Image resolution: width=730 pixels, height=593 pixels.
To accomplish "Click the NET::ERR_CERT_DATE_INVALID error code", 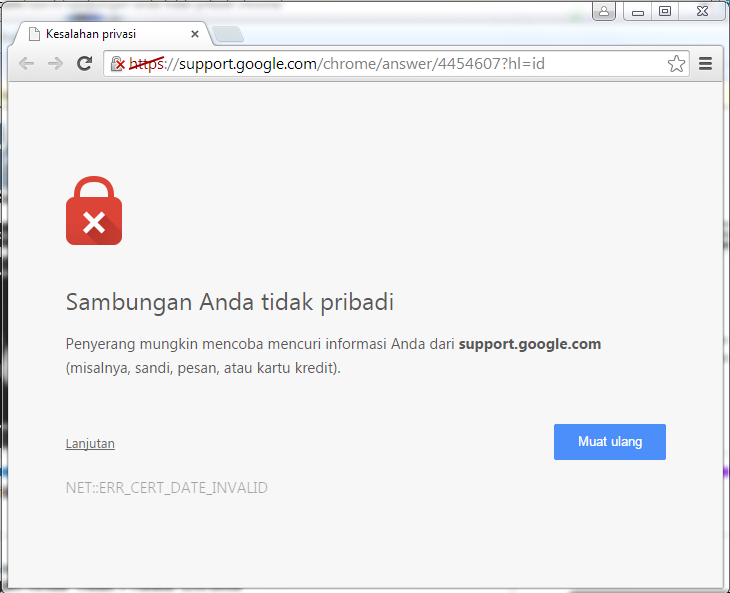I will pos(167,488).
